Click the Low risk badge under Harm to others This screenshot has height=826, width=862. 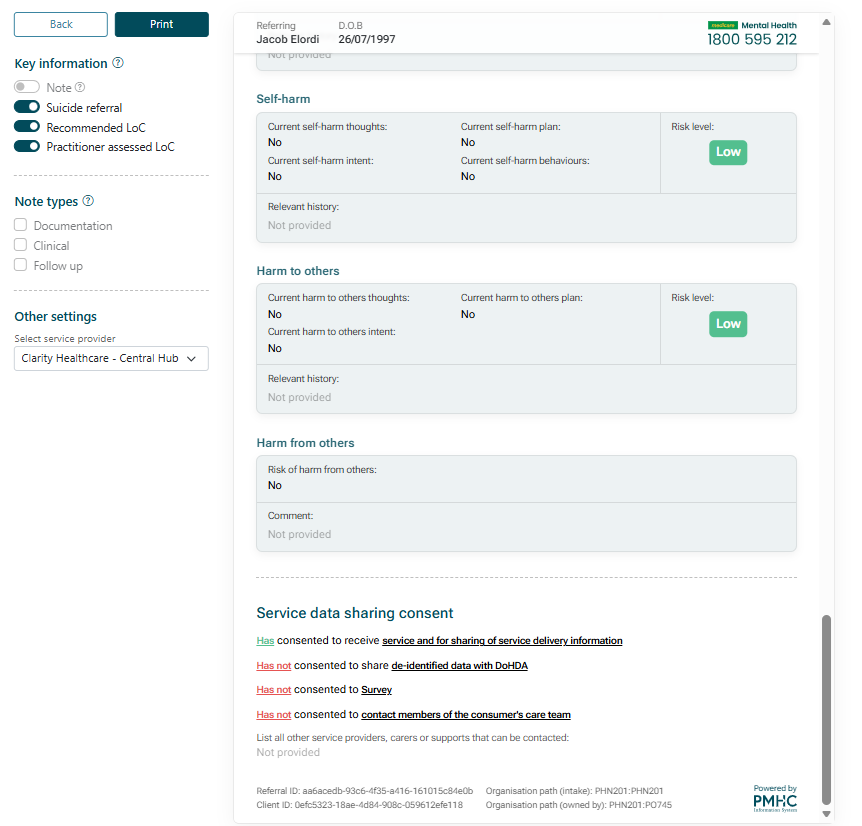click(728, 324)
